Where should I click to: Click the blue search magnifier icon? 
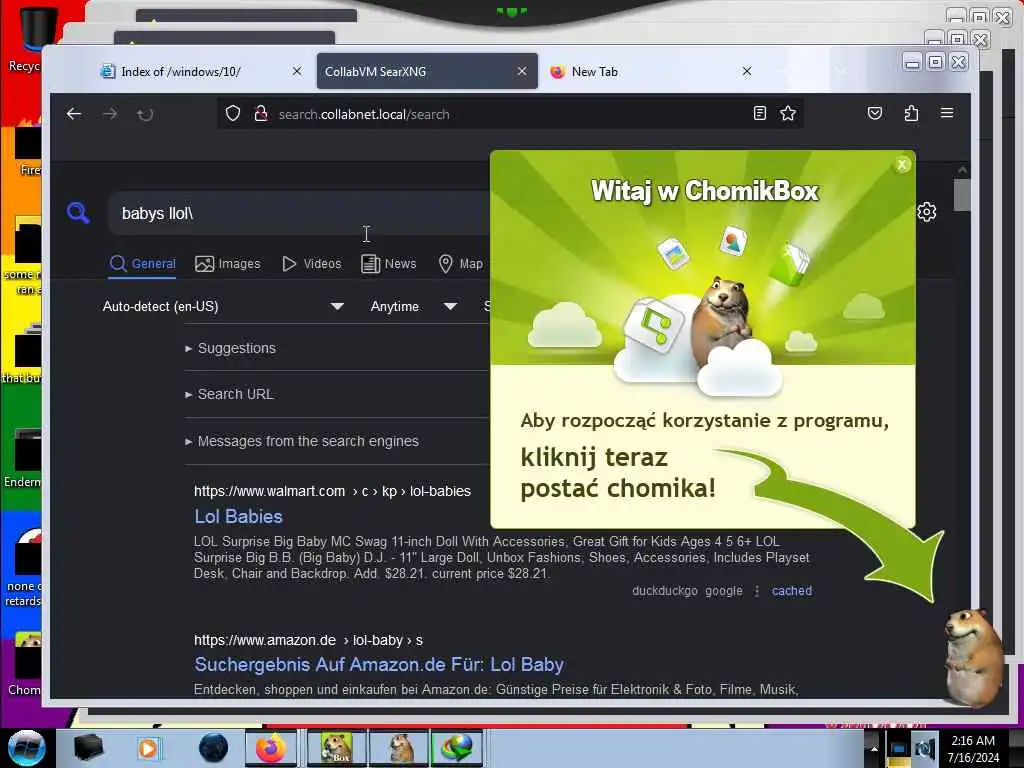(78, 212)
